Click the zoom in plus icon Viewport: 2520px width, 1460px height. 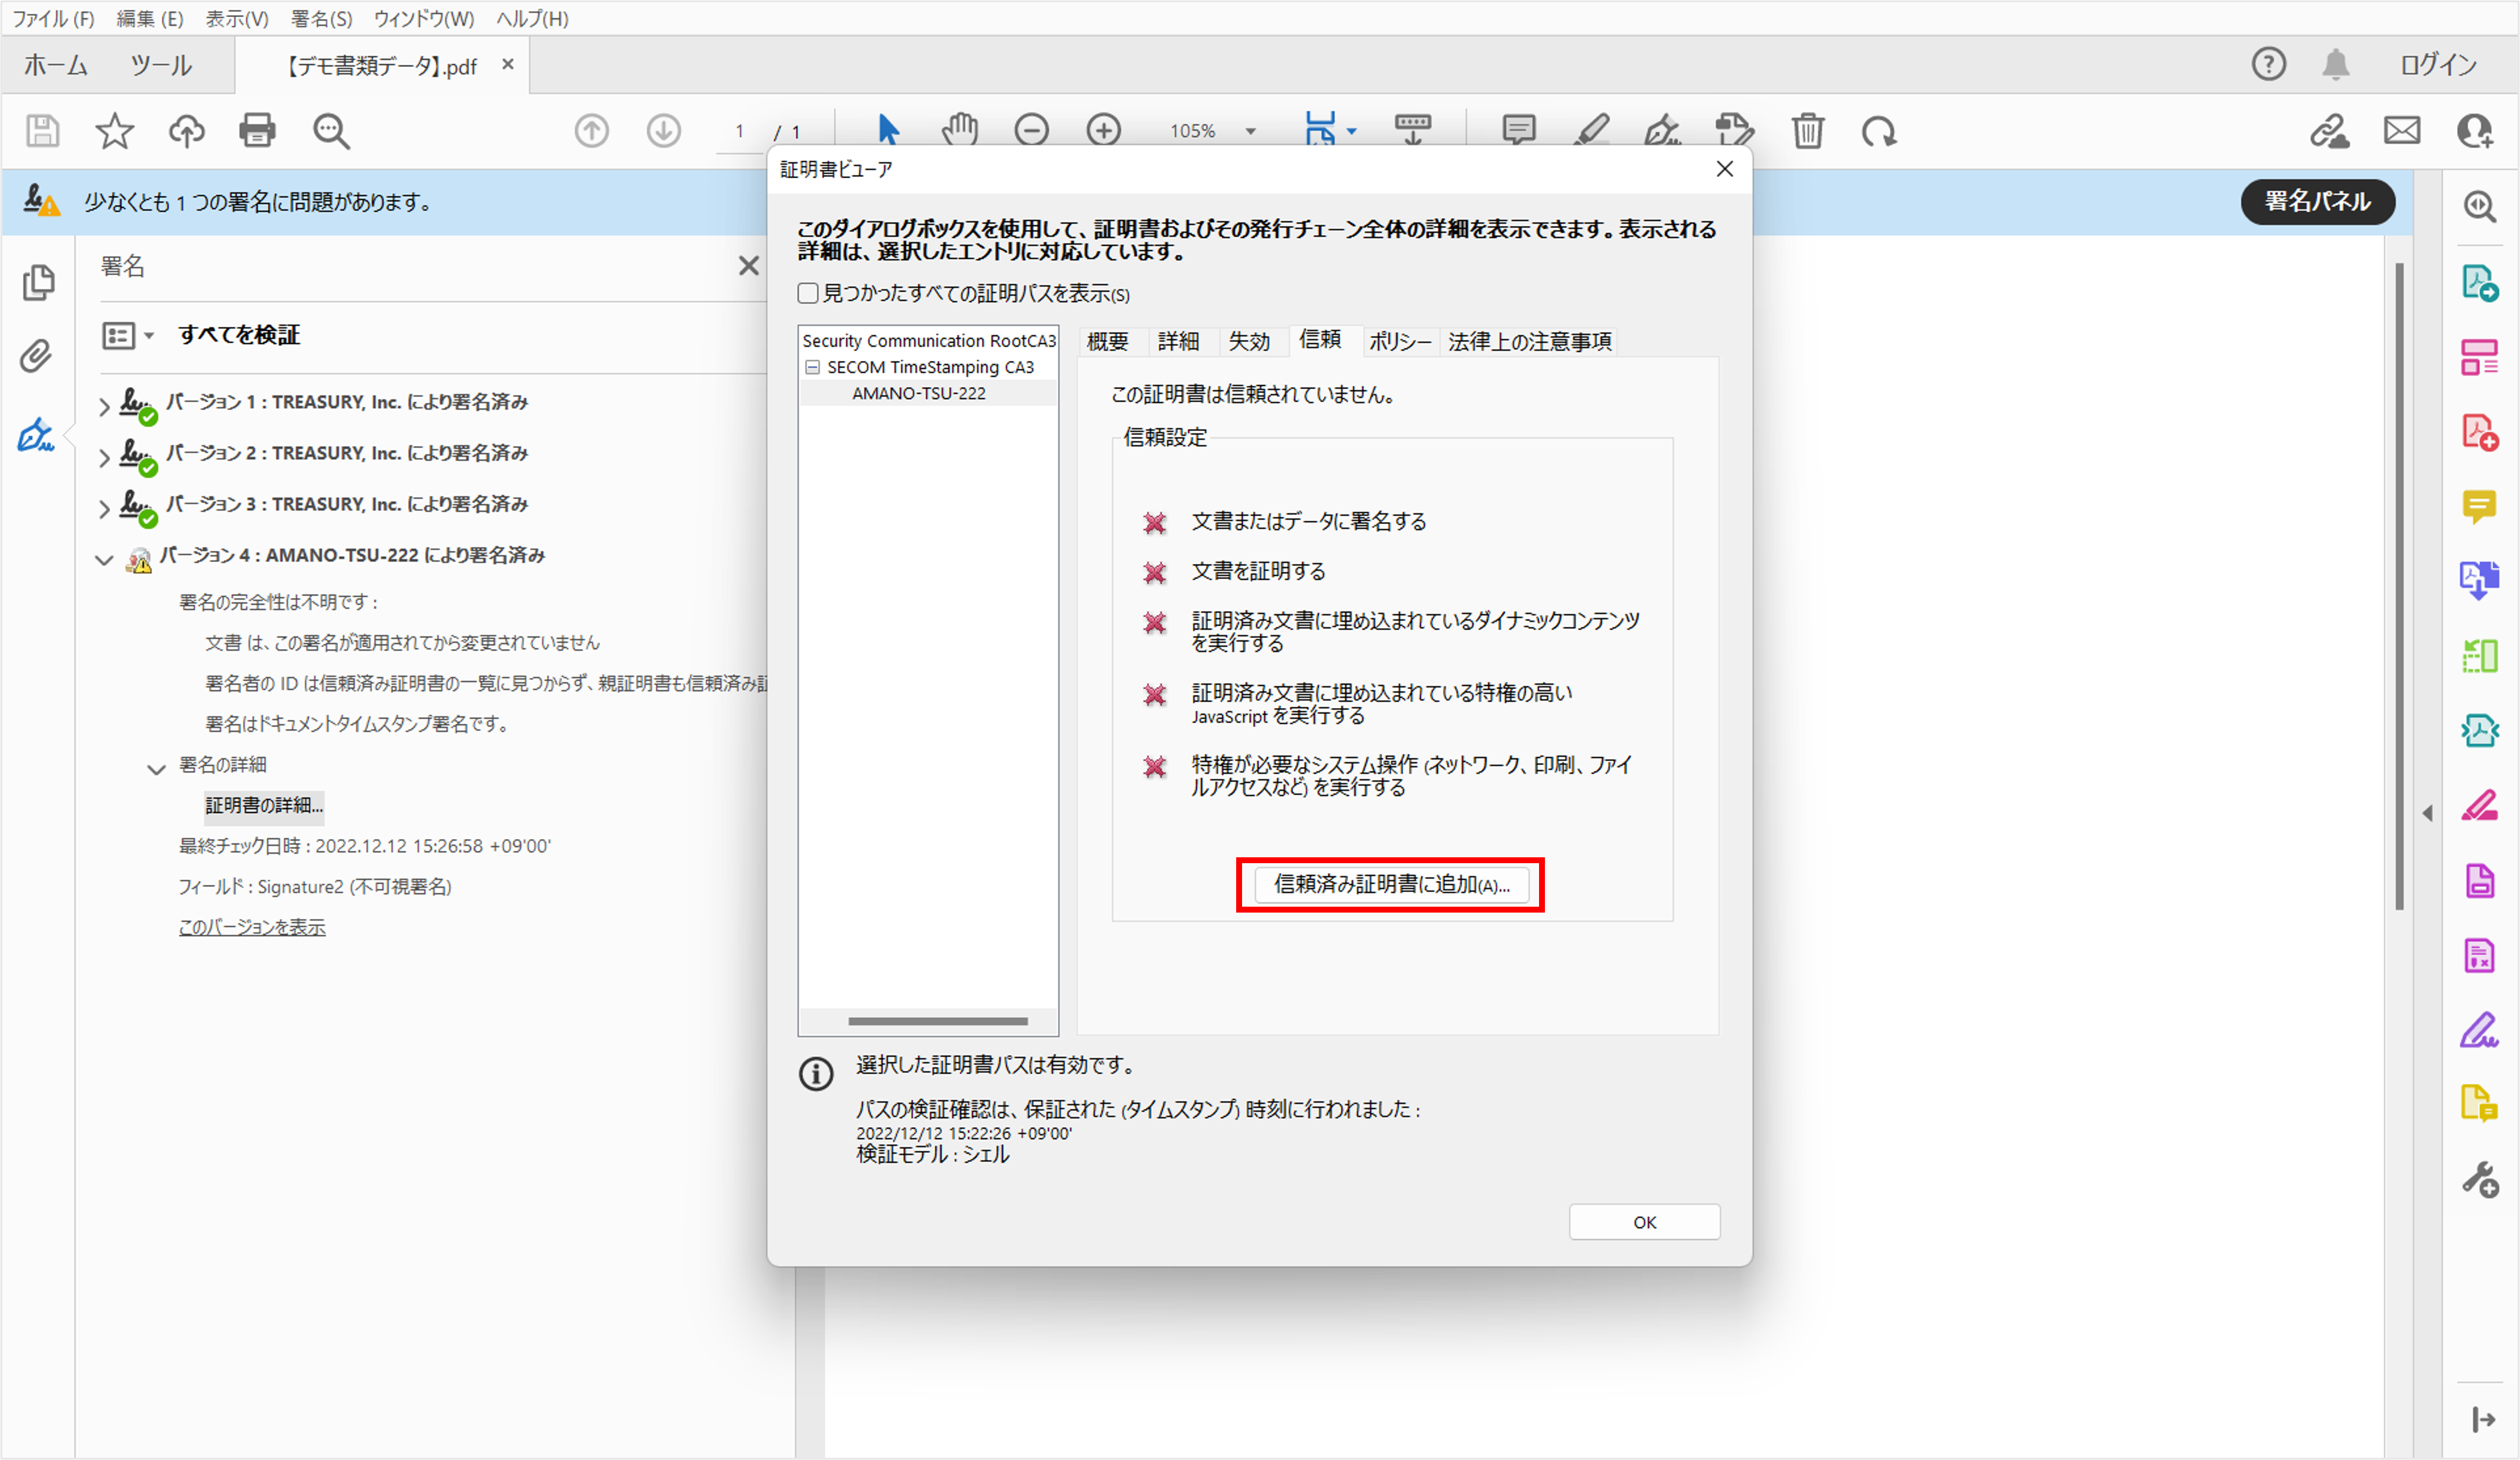[1103, 130]
